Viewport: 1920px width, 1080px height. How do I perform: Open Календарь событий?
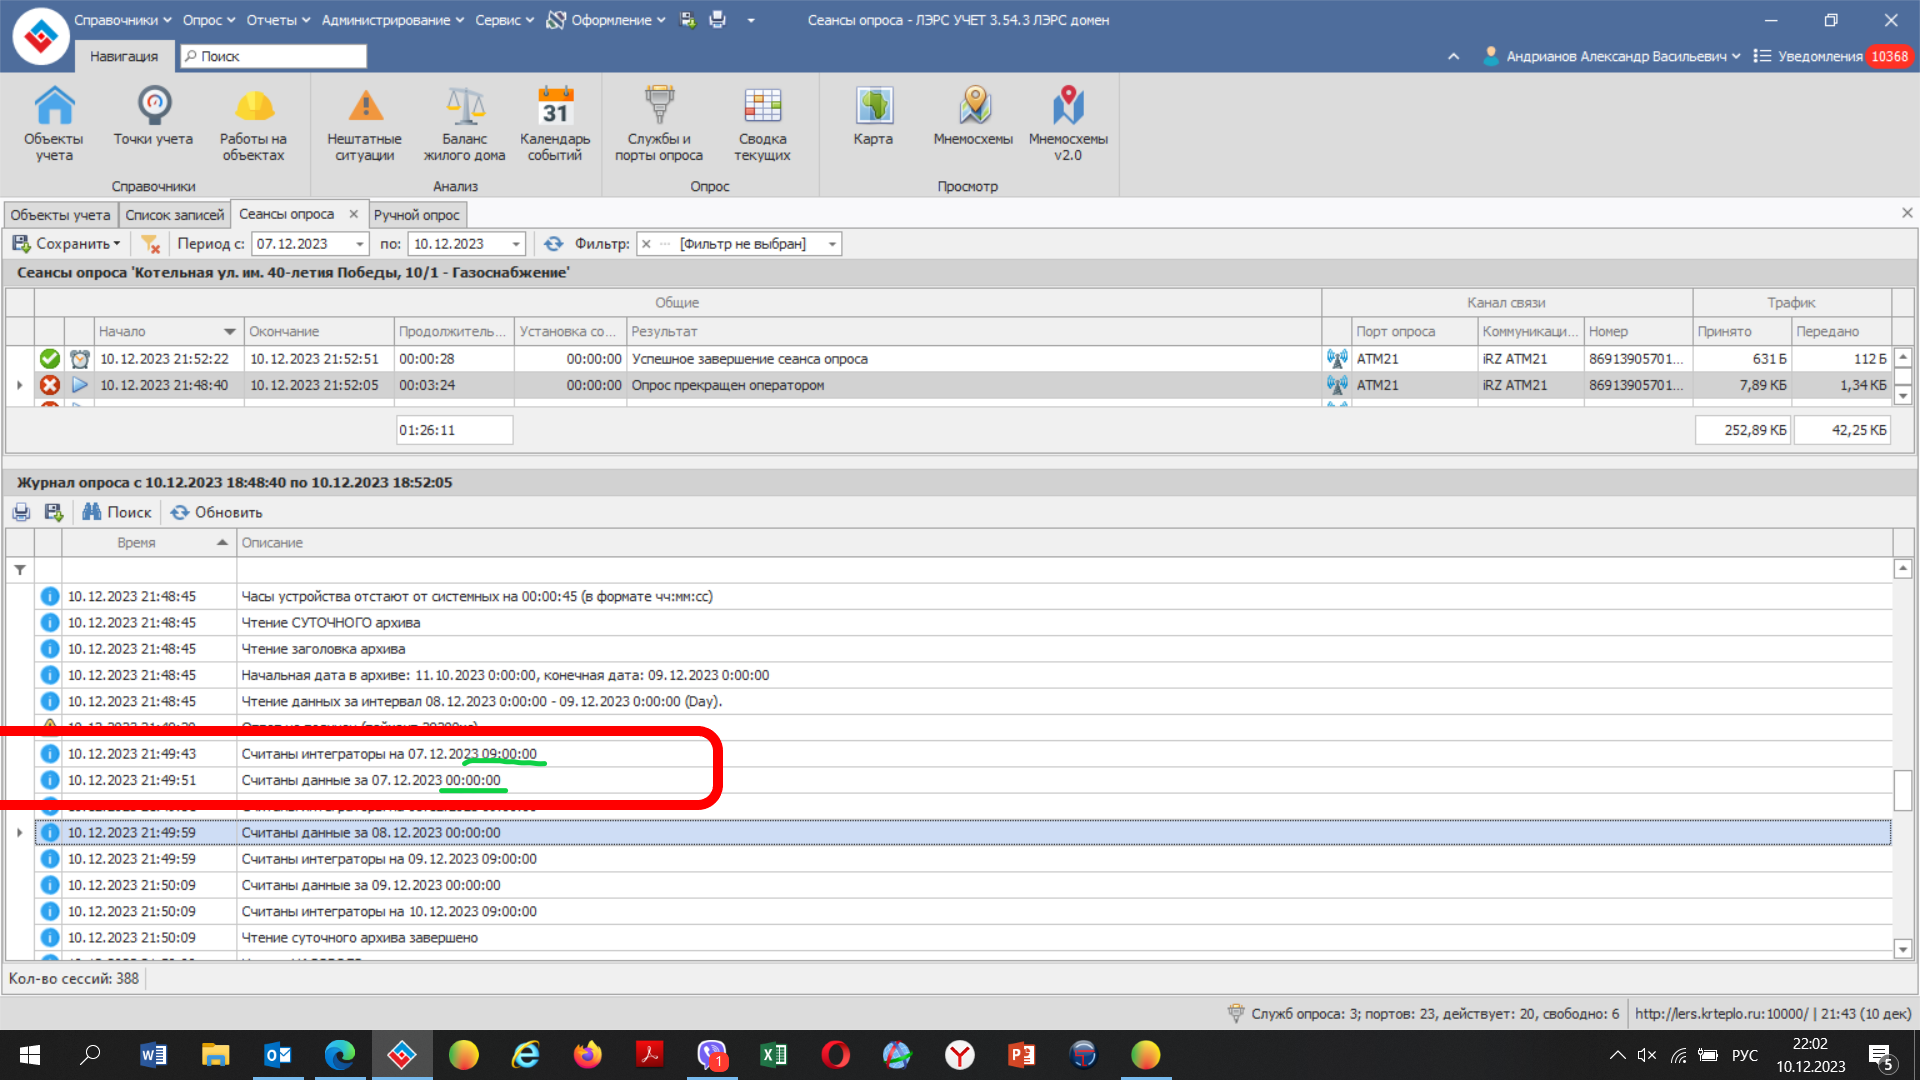point(555,124)
